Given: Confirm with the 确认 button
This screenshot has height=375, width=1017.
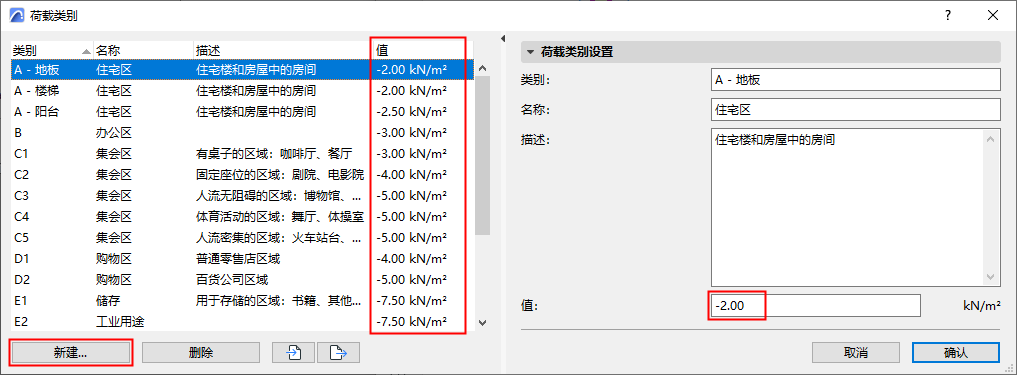Looking at the screenshot, I should [x=955, y=352].
